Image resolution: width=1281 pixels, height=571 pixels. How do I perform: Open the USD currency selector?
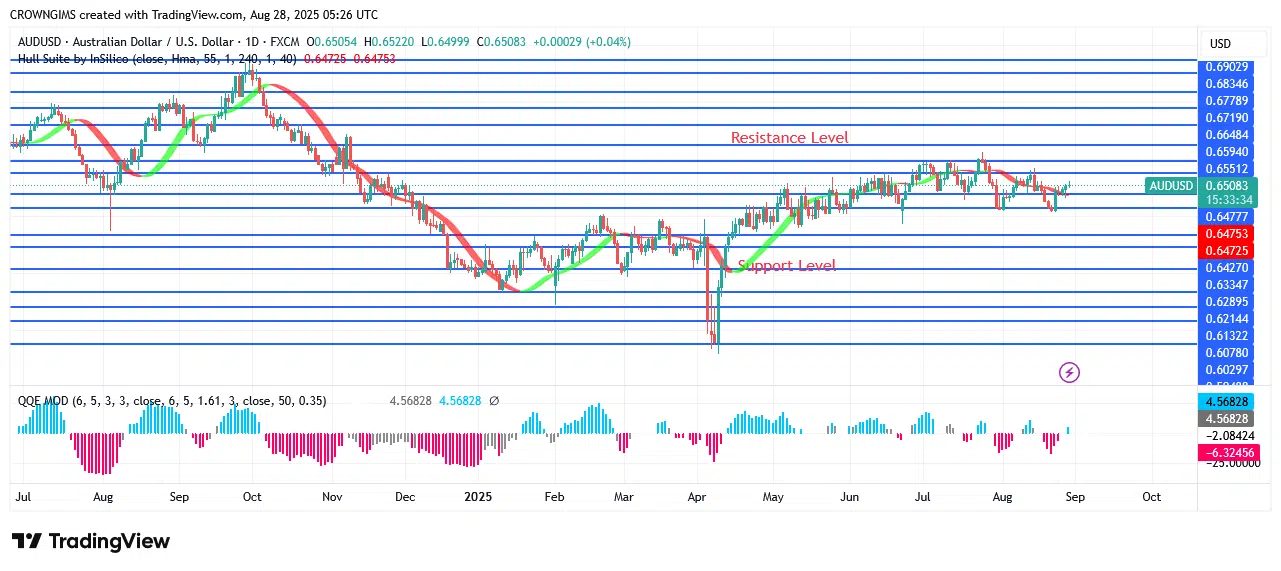(x=1220, y=44)
